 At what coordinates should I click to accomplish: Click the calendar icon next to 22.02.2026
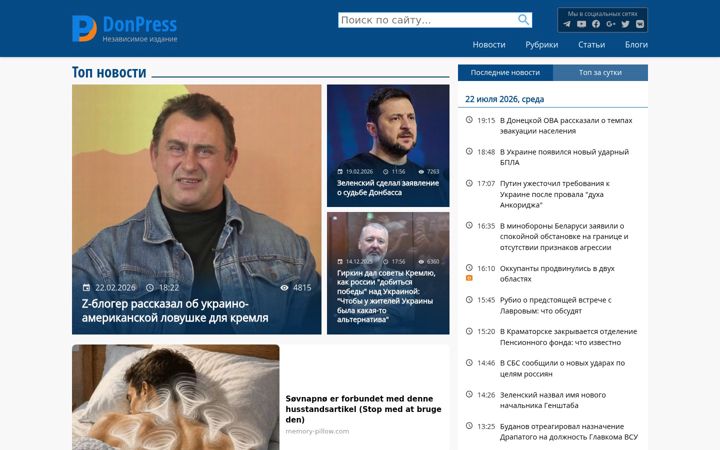coord(86,287)
